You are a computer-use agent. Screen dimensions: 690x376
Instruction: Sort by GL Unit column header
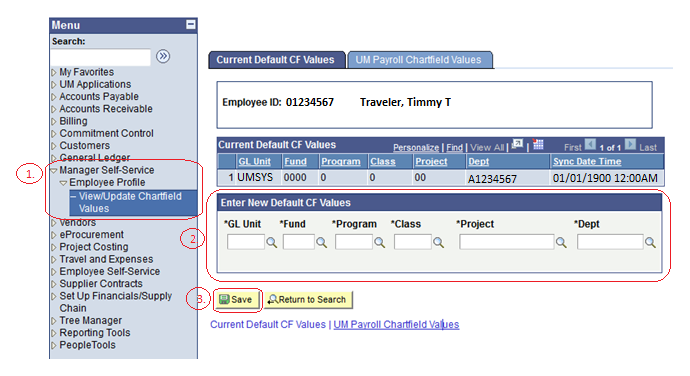point(254,162)
